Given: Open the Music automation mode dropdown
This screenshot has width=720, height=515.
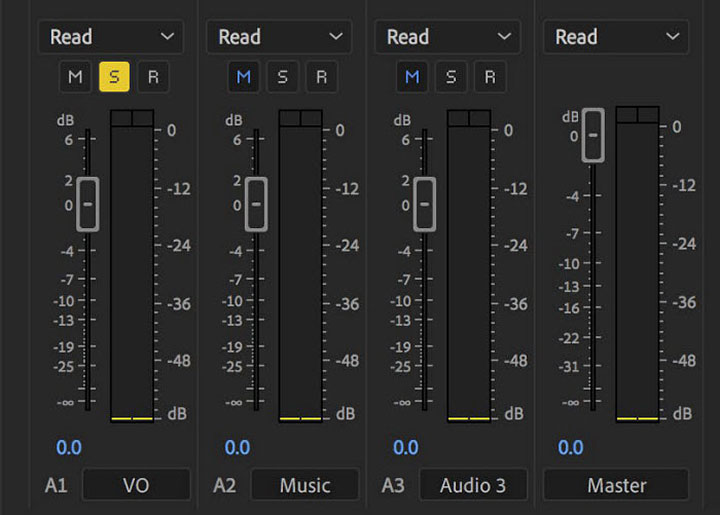Looking at the screenshot, I should pyautogui.click(x=279, y=37).
